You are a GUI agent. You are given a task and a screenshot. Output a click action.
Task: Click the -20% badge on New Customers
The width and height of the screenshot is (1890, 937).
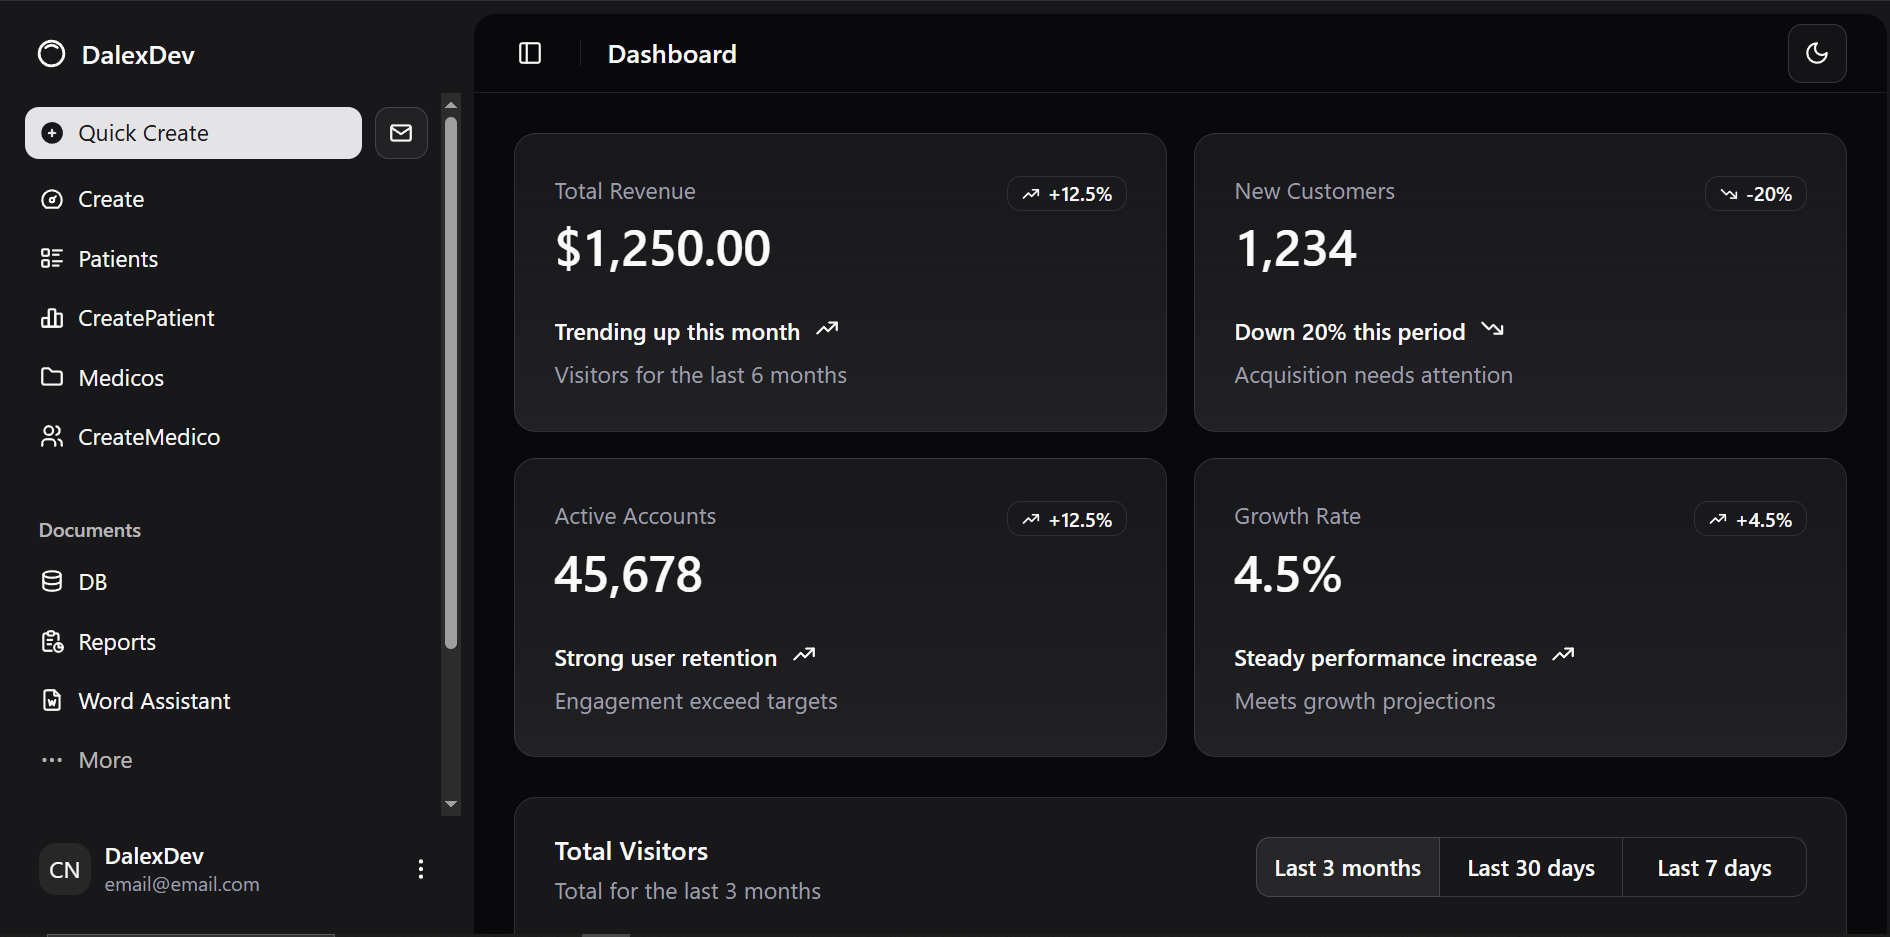[1756, 194]
